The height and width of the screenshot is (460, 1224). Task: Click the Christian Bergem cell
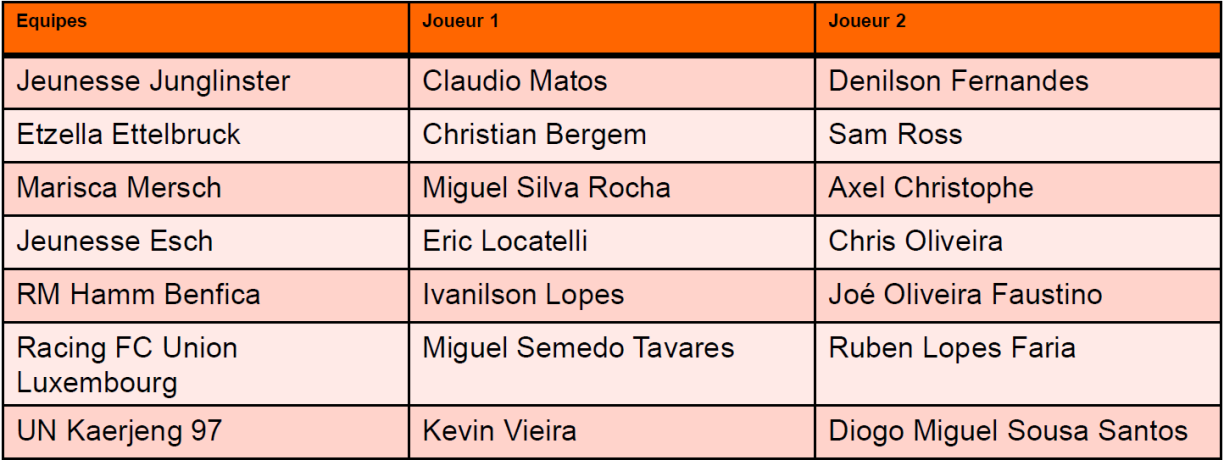(534, 134)
